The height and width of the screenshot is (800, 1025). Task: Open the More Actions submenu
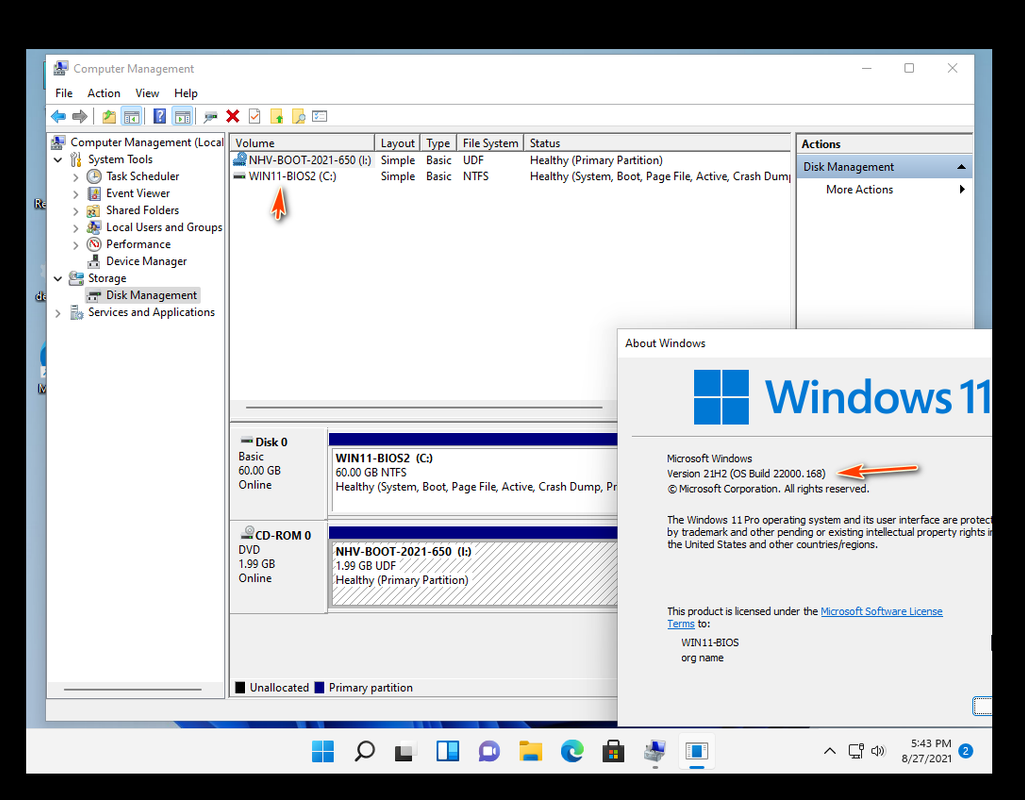point(884,190)
